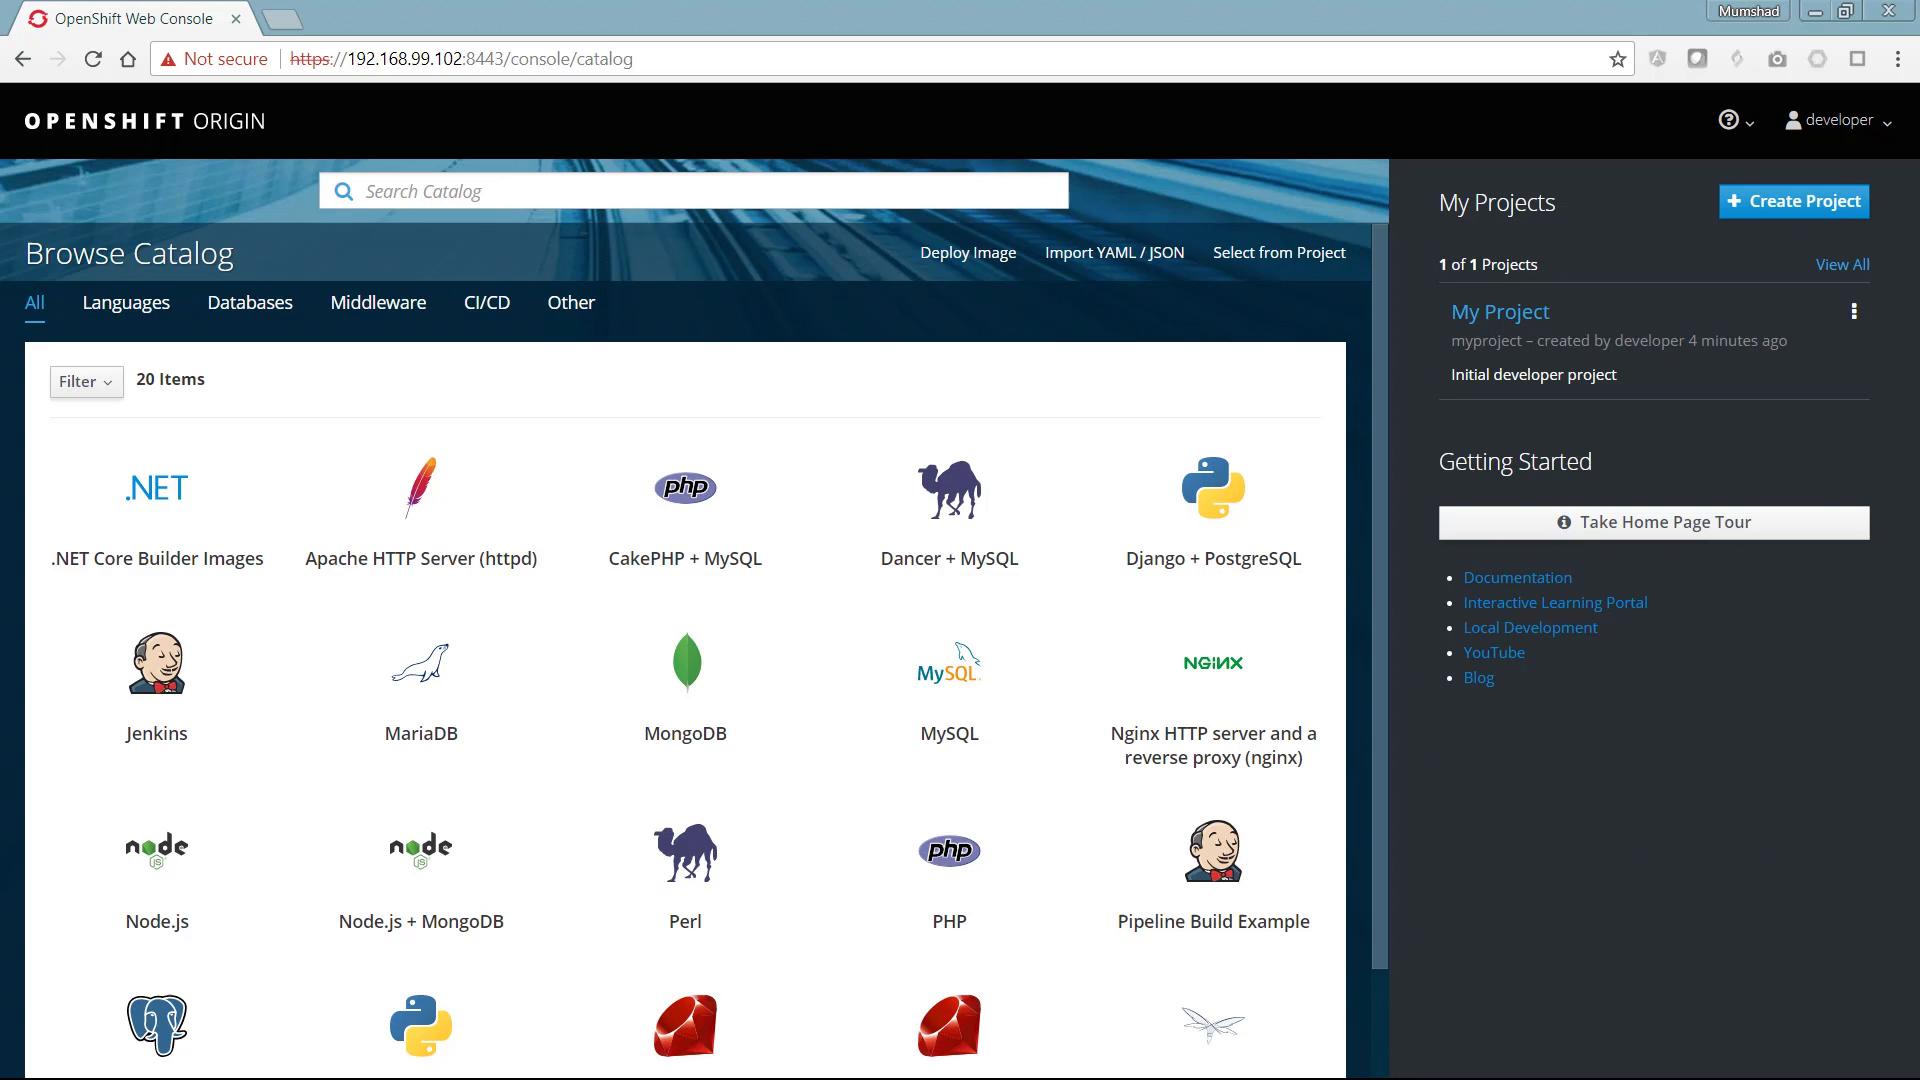
Task: Click Select from Project link
Action: (x=1279, y=252)
